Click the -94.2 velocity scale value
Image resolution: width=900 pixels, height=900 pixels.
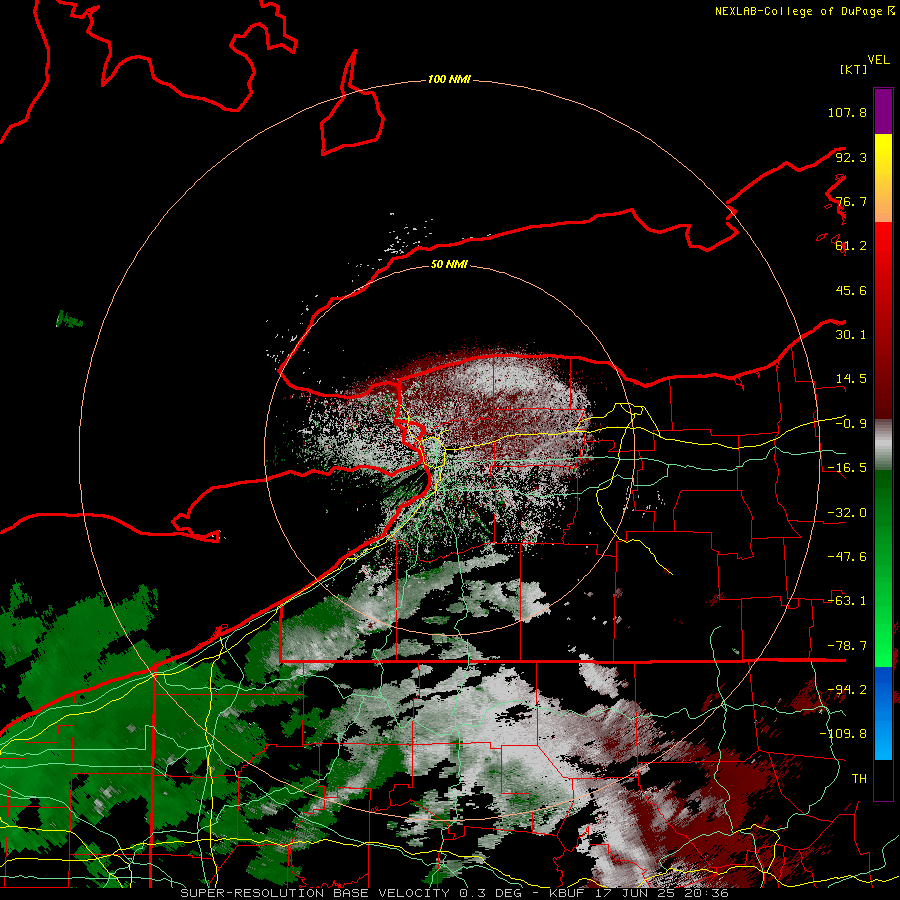847,689
